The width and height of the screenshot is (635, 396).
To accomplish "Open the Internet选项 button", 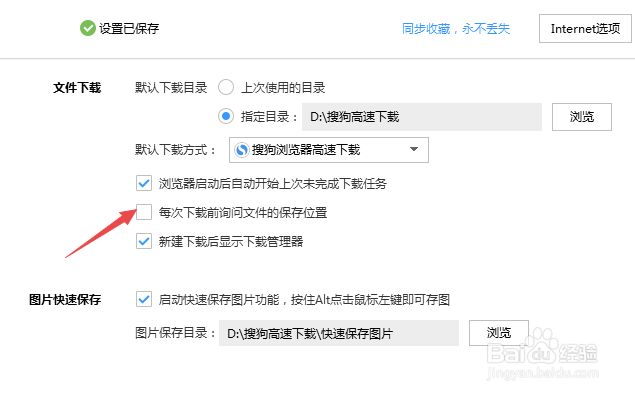I will pos(585,28).
